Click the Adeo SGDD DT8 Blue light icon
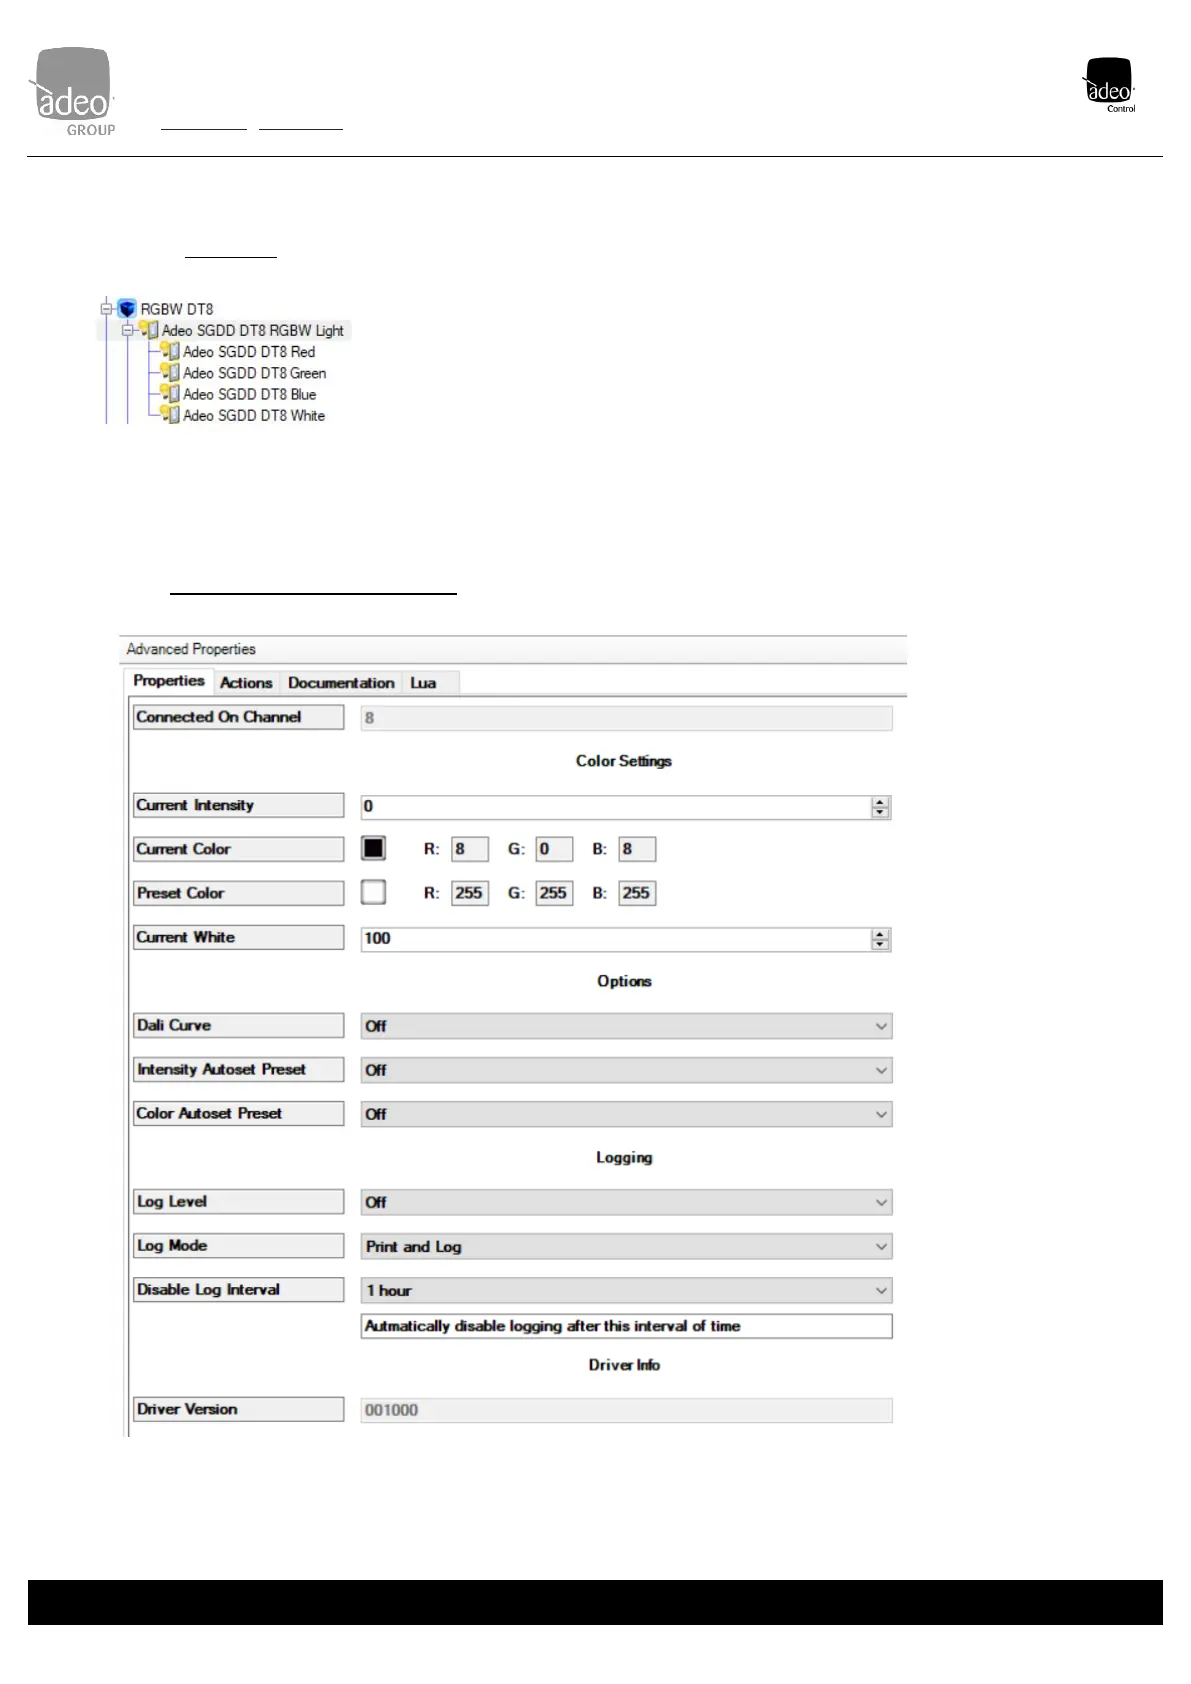Image resolution: width=1191 pixels, height=1684 pixels. 170,394
